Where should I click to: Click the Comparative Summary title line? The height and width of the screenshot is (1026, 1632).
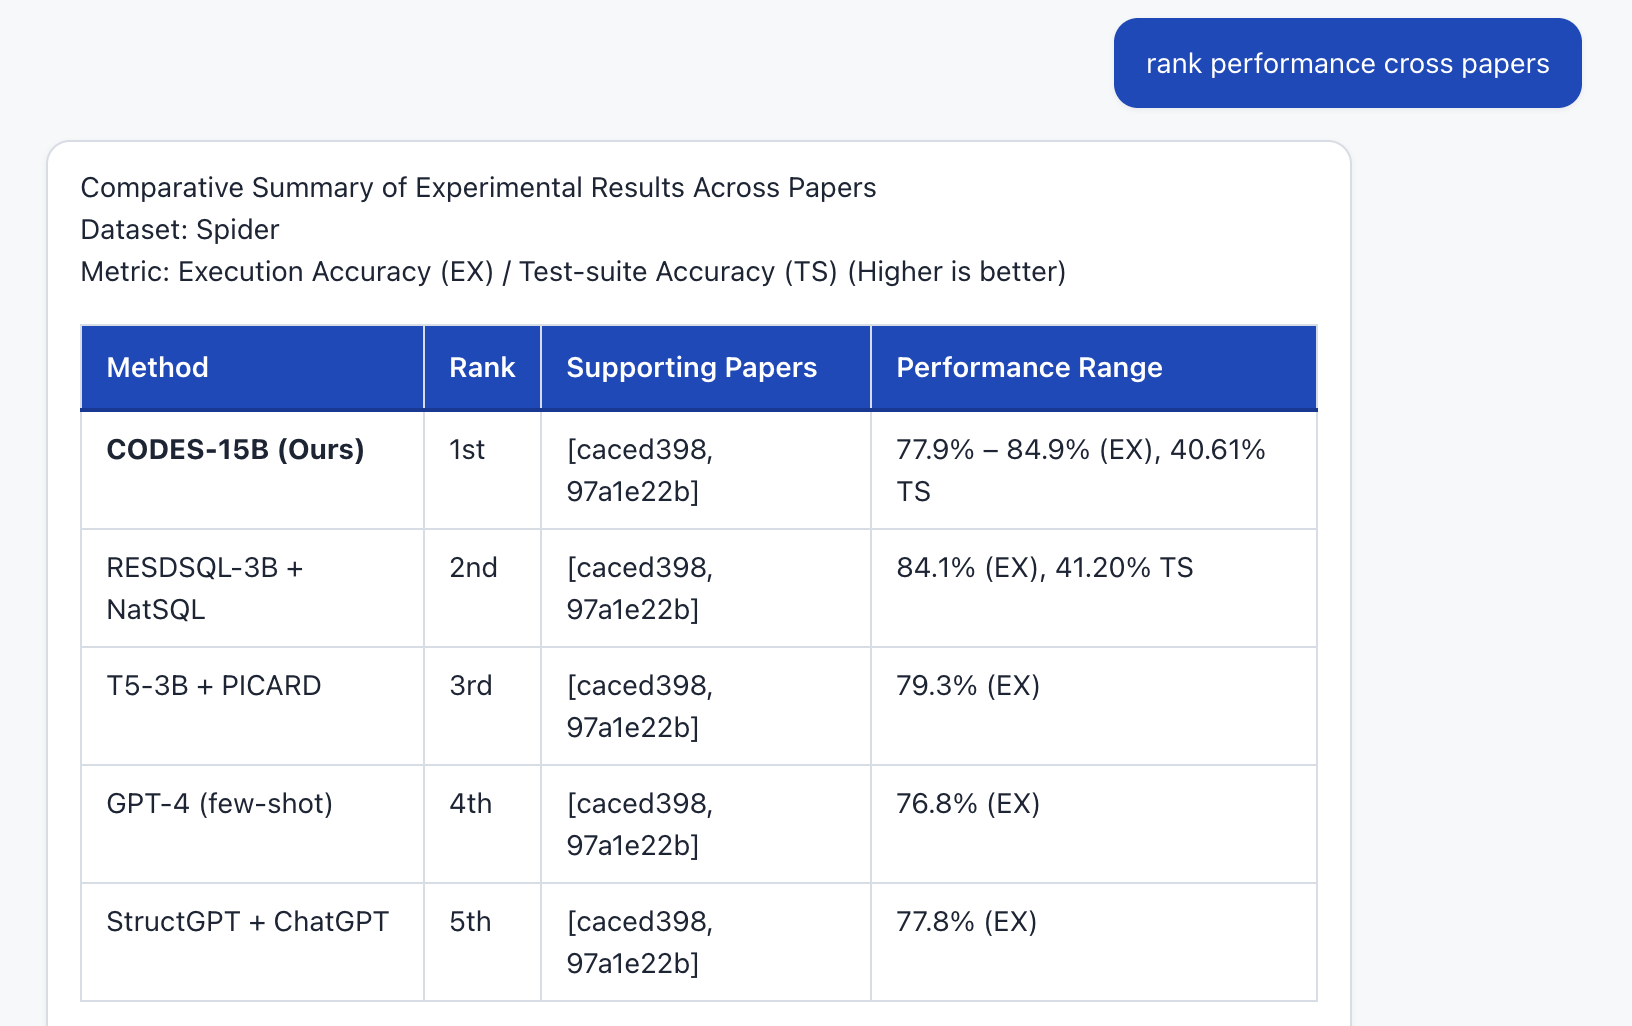(478, 188)
